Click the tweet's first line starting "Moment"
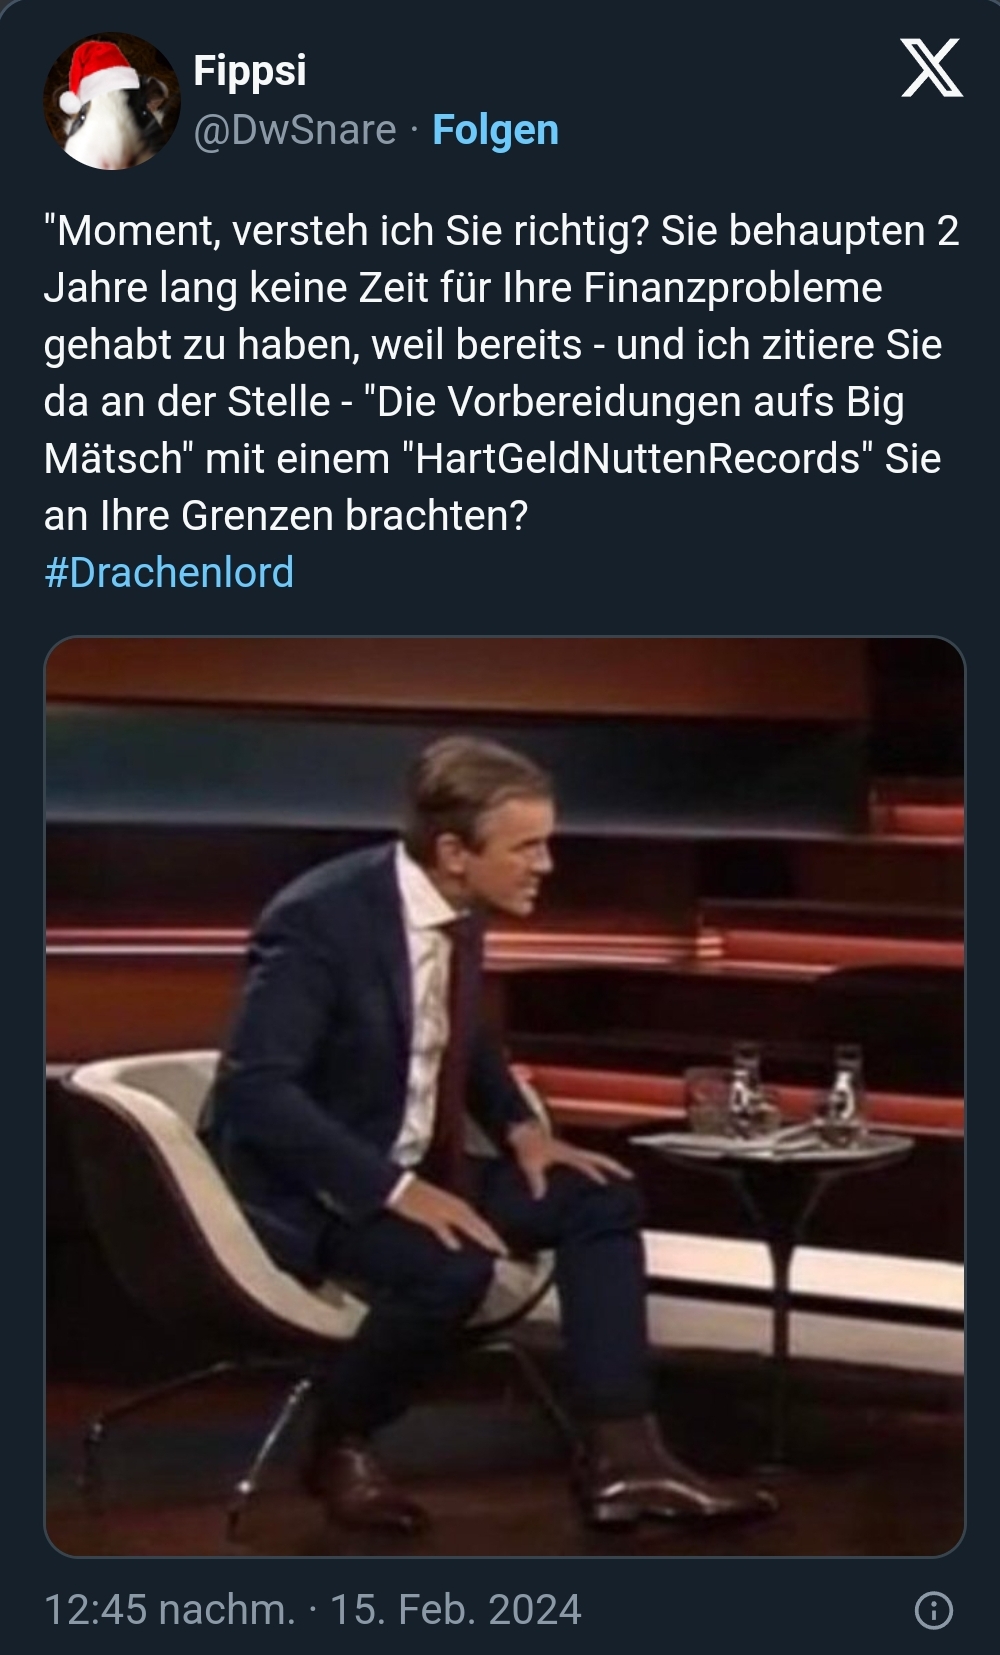Viewport: 1000px width, 1655px height. [x=502, y=231]
